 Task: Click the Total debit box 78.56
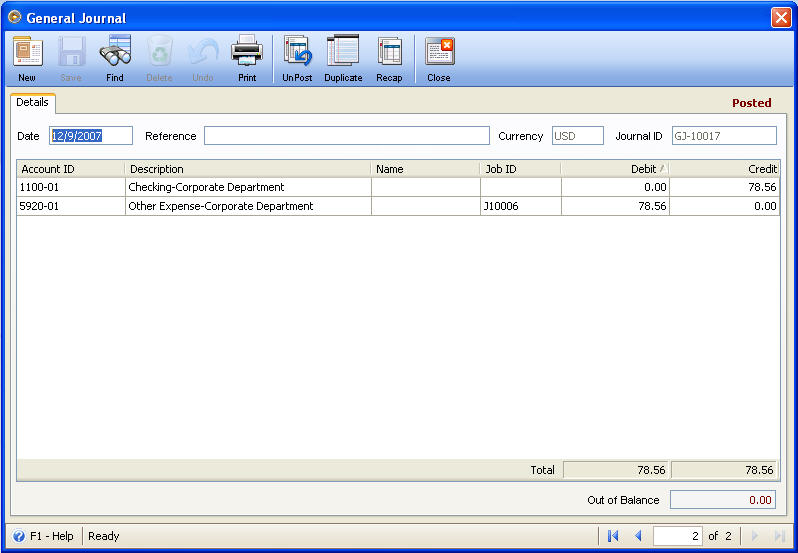pos(616,470)
